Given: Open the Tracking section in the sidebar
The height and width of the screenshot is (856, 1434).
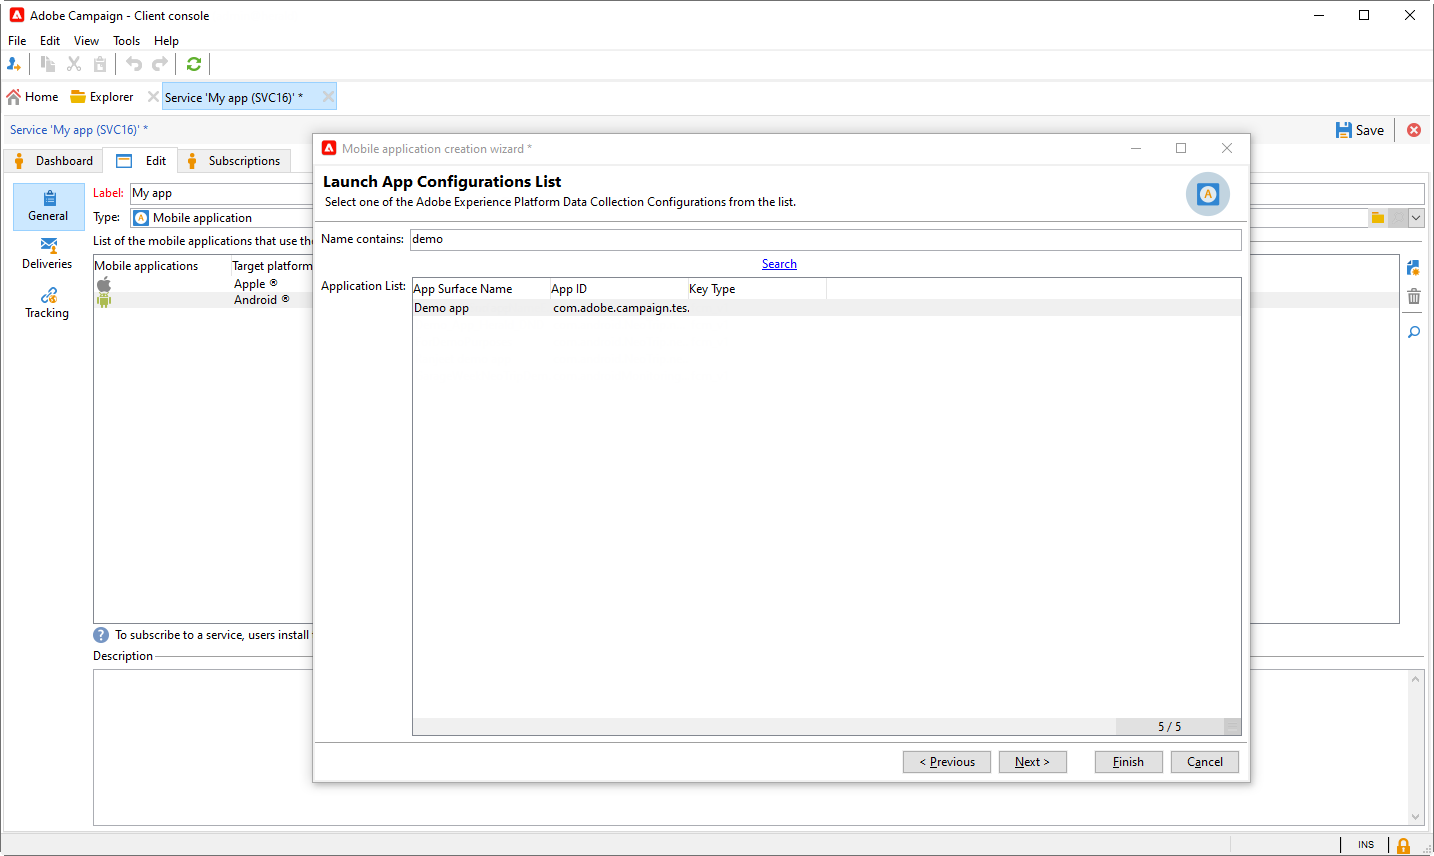Looking at the screenshot, I should point(48,303).
